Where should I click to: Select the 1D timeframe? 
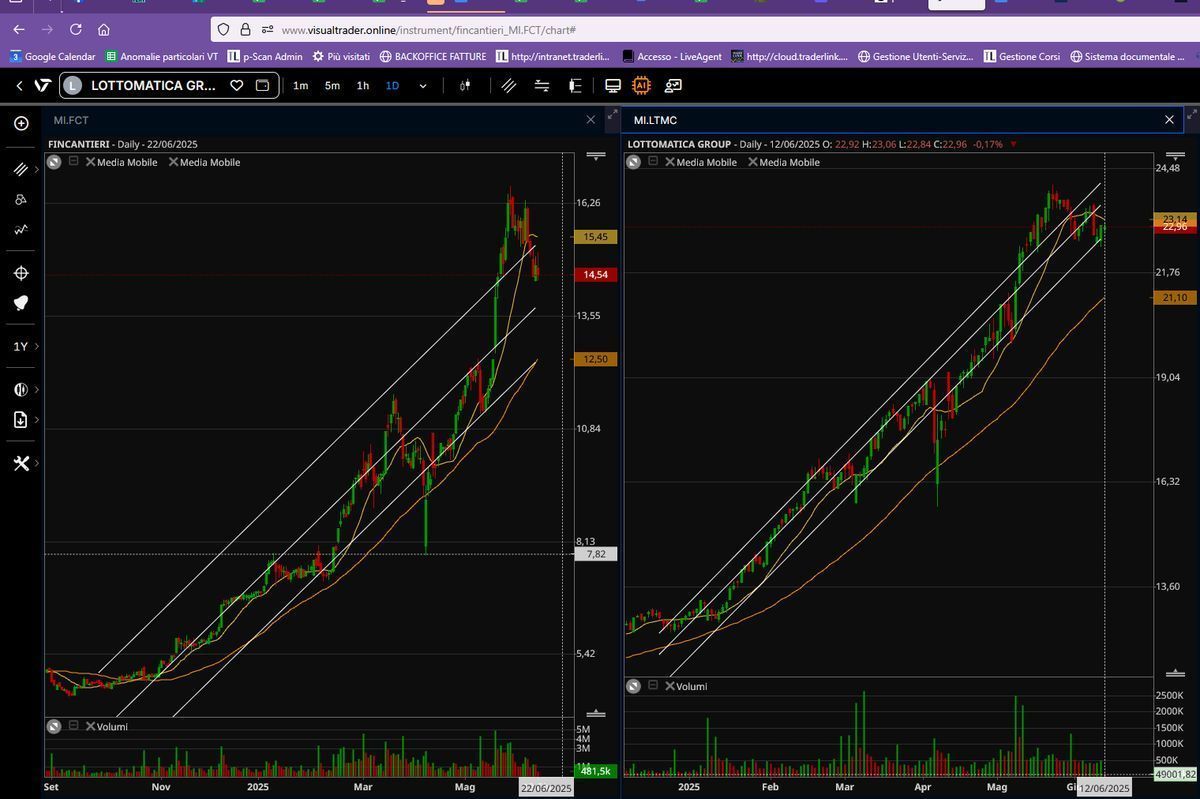click(393, 86)
